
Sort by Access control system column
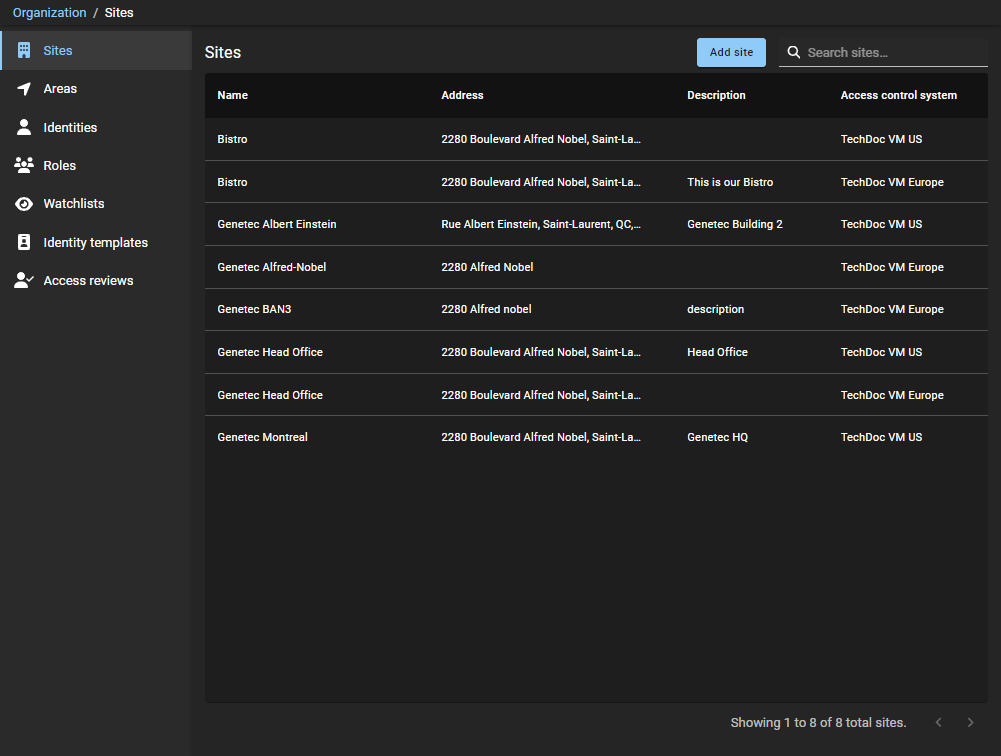tap(898, 95)
